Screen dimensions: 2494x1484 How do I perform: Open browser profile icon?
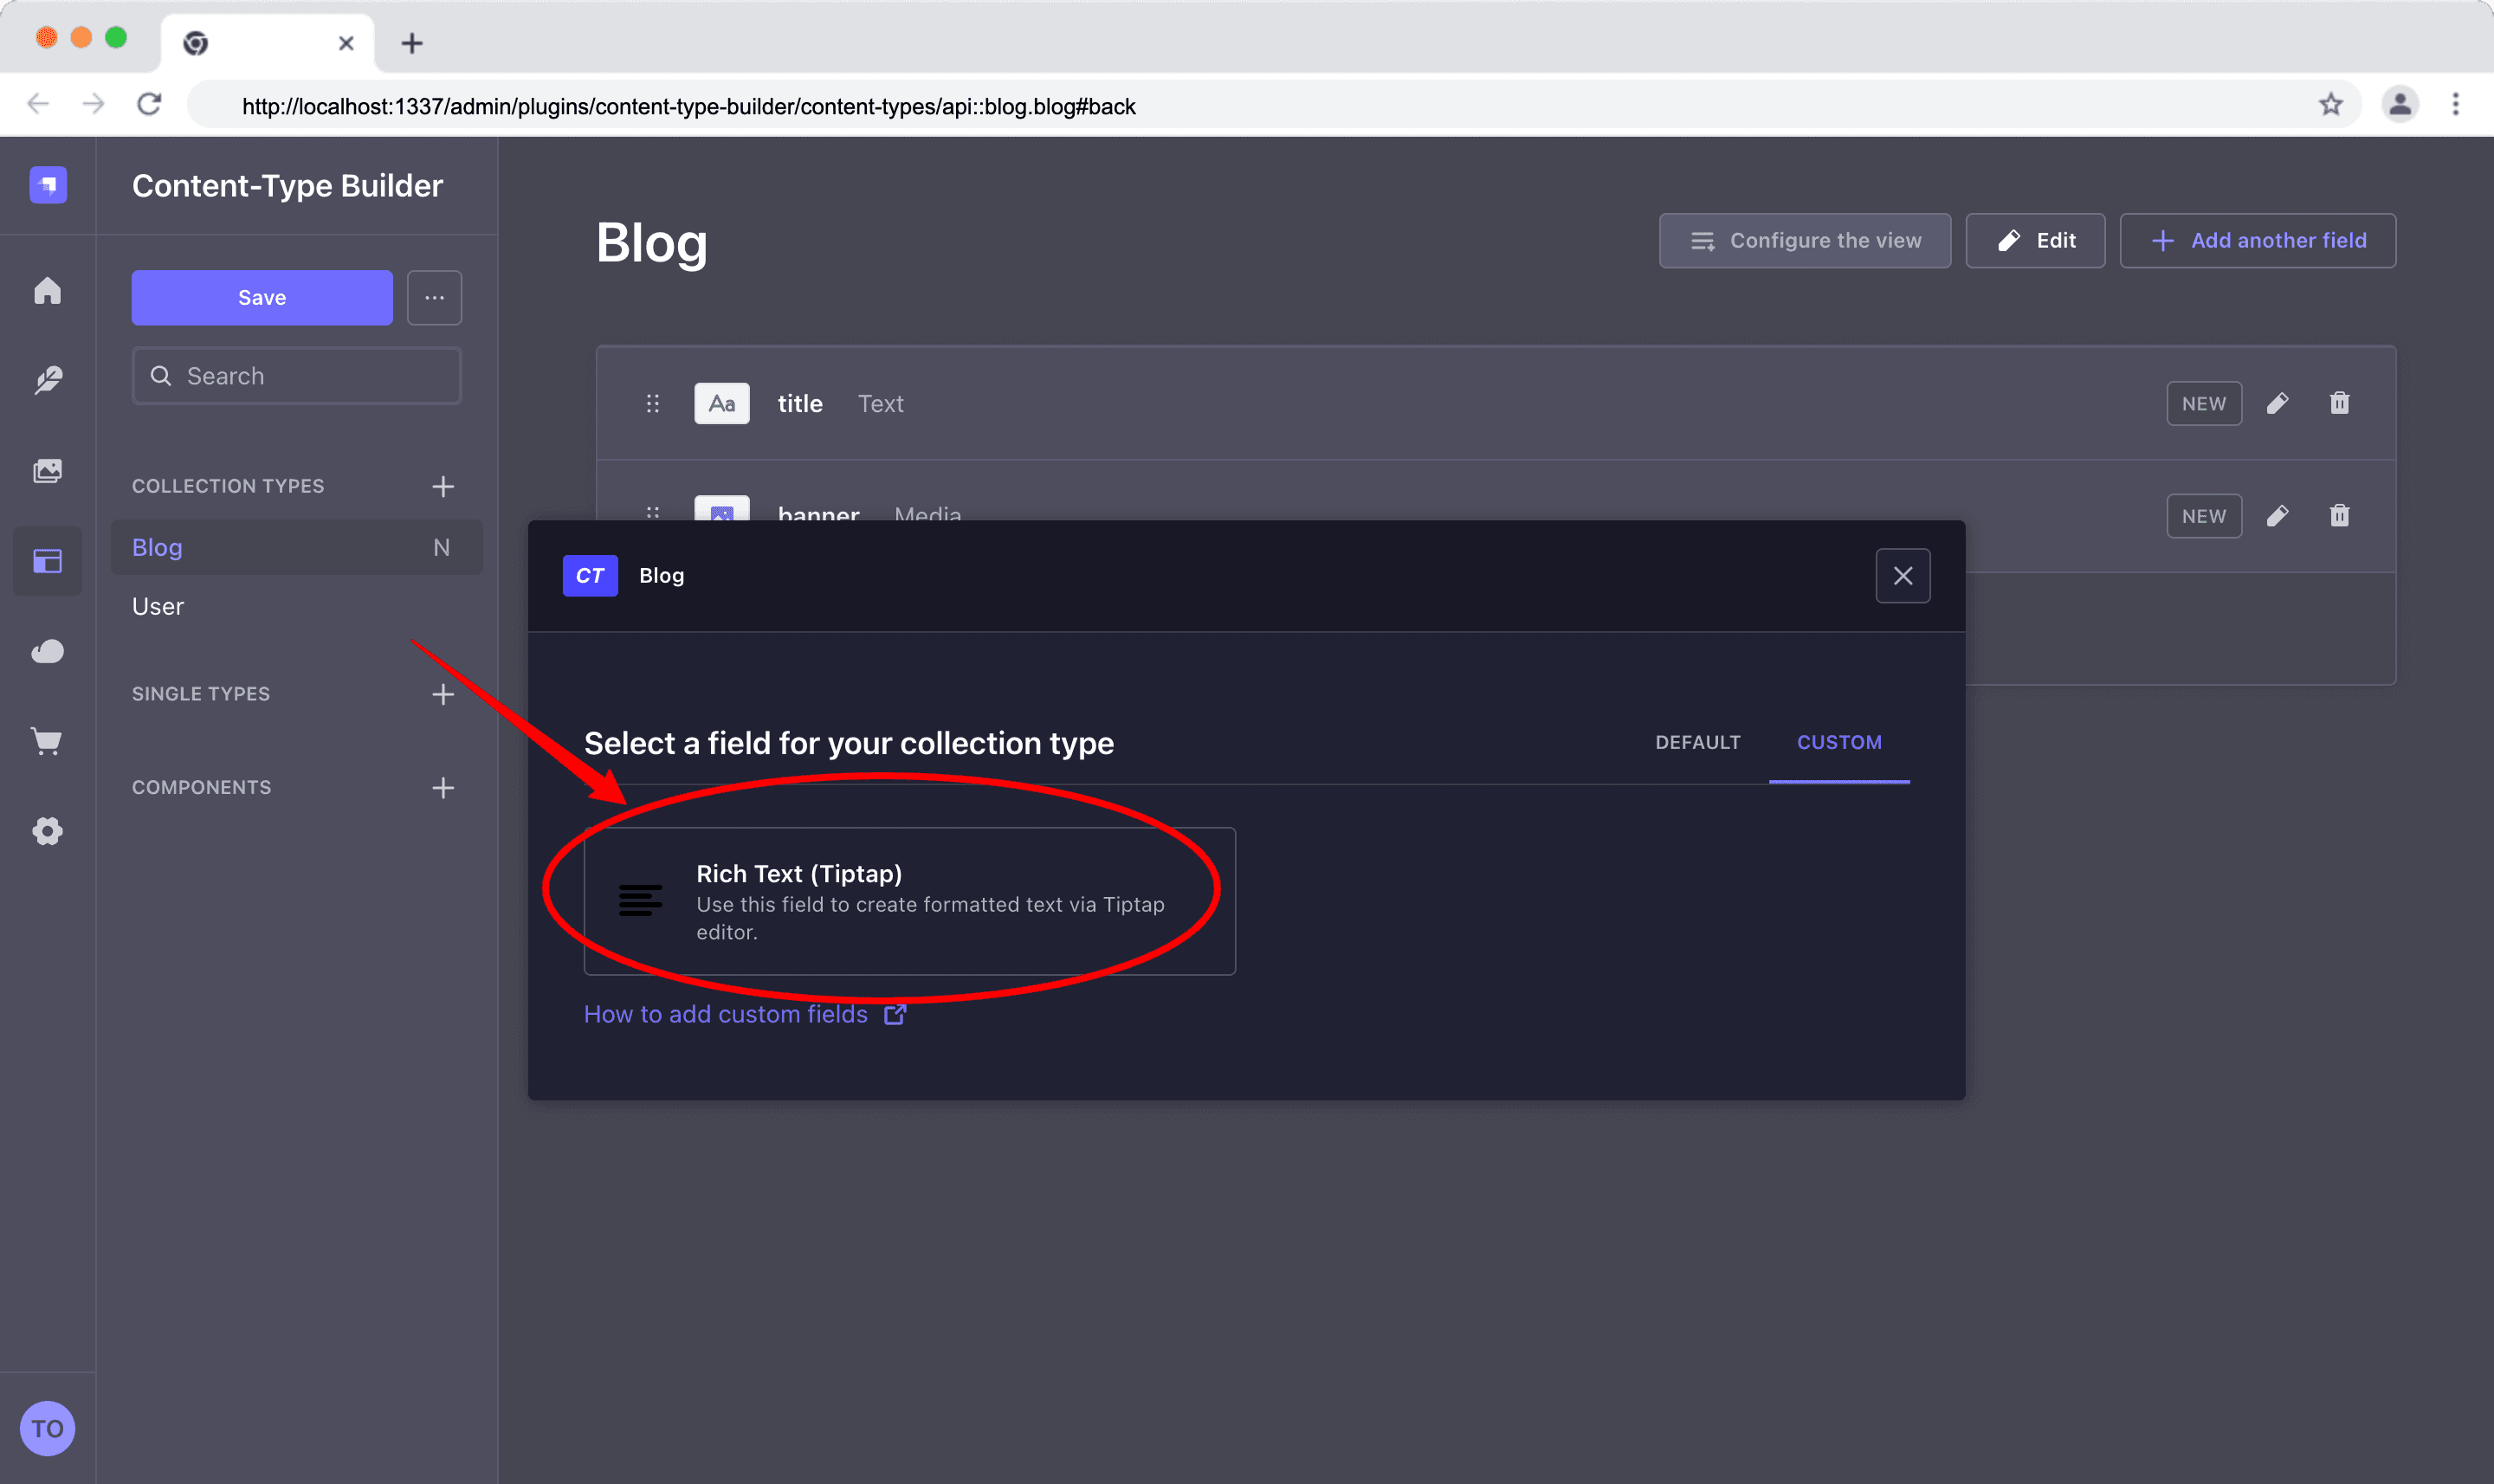pos(2400,104)
